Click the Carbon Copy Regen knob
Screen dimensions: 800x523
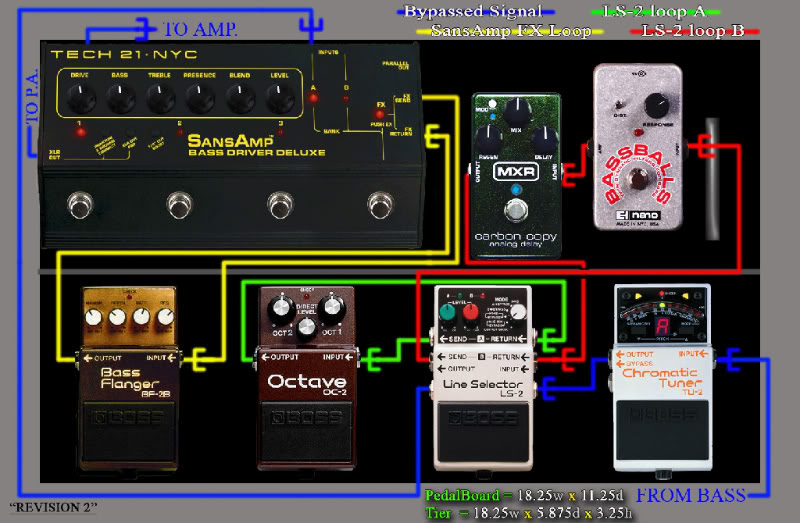click(488, 140)
